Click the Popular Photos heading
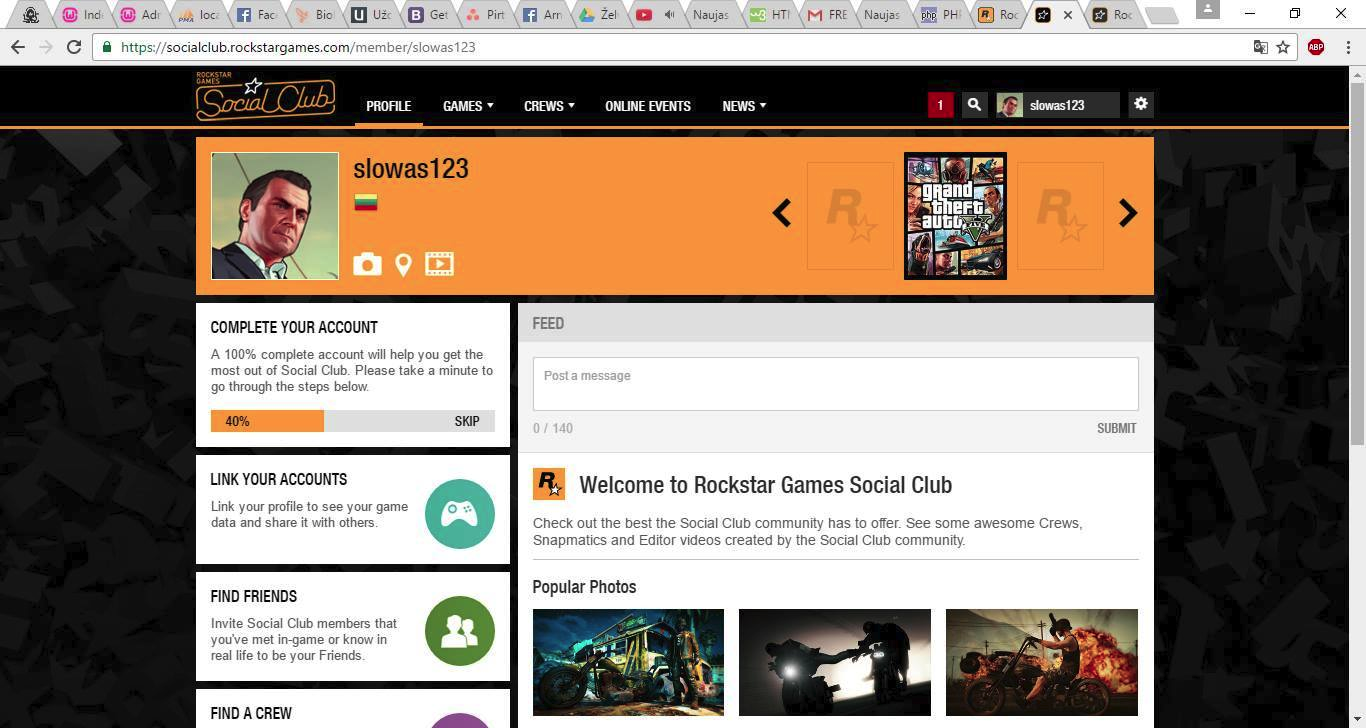 tap(584, 587)
